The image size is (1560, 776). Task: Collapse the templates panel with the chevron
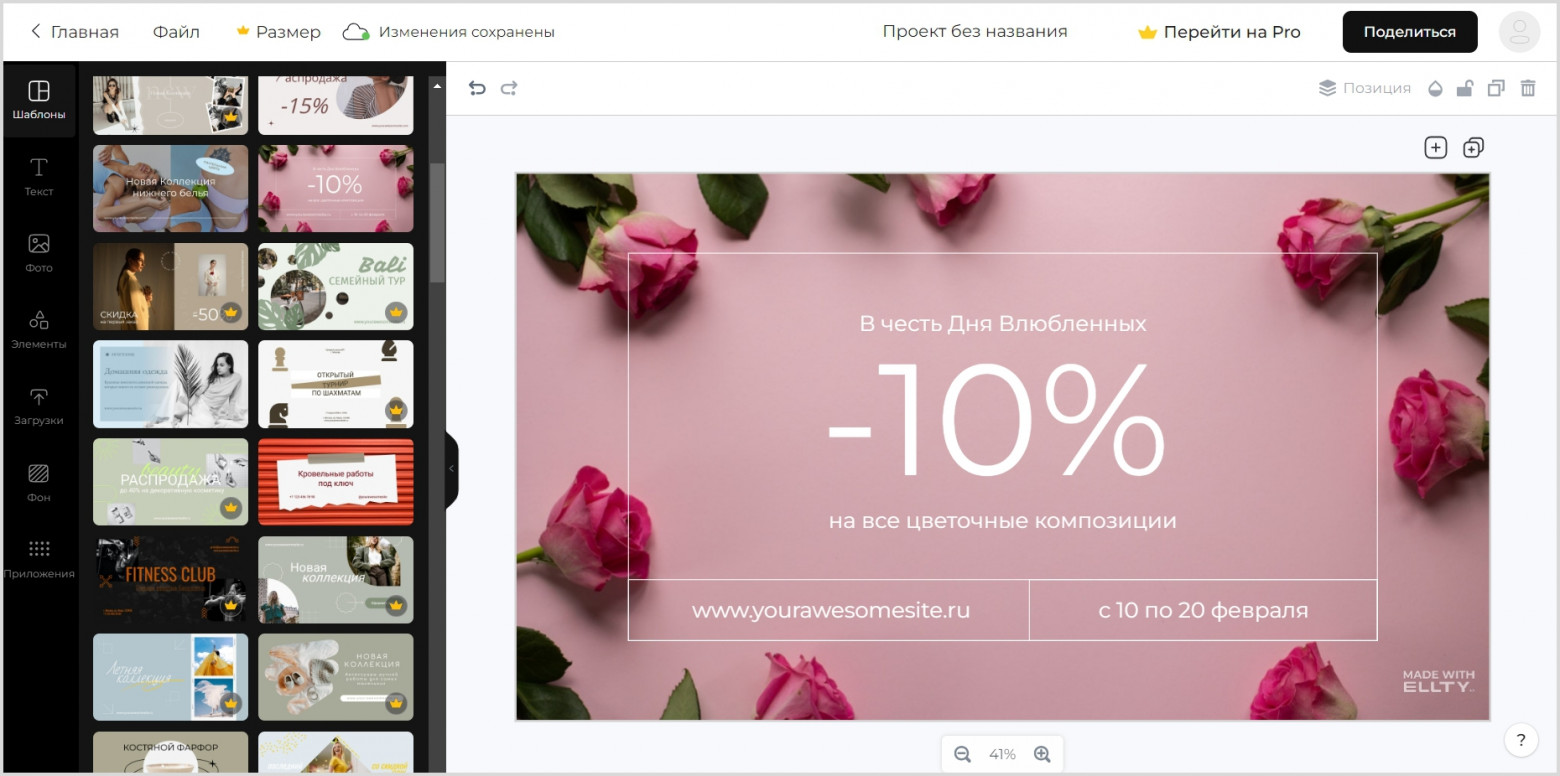click(x=450, y=468)
